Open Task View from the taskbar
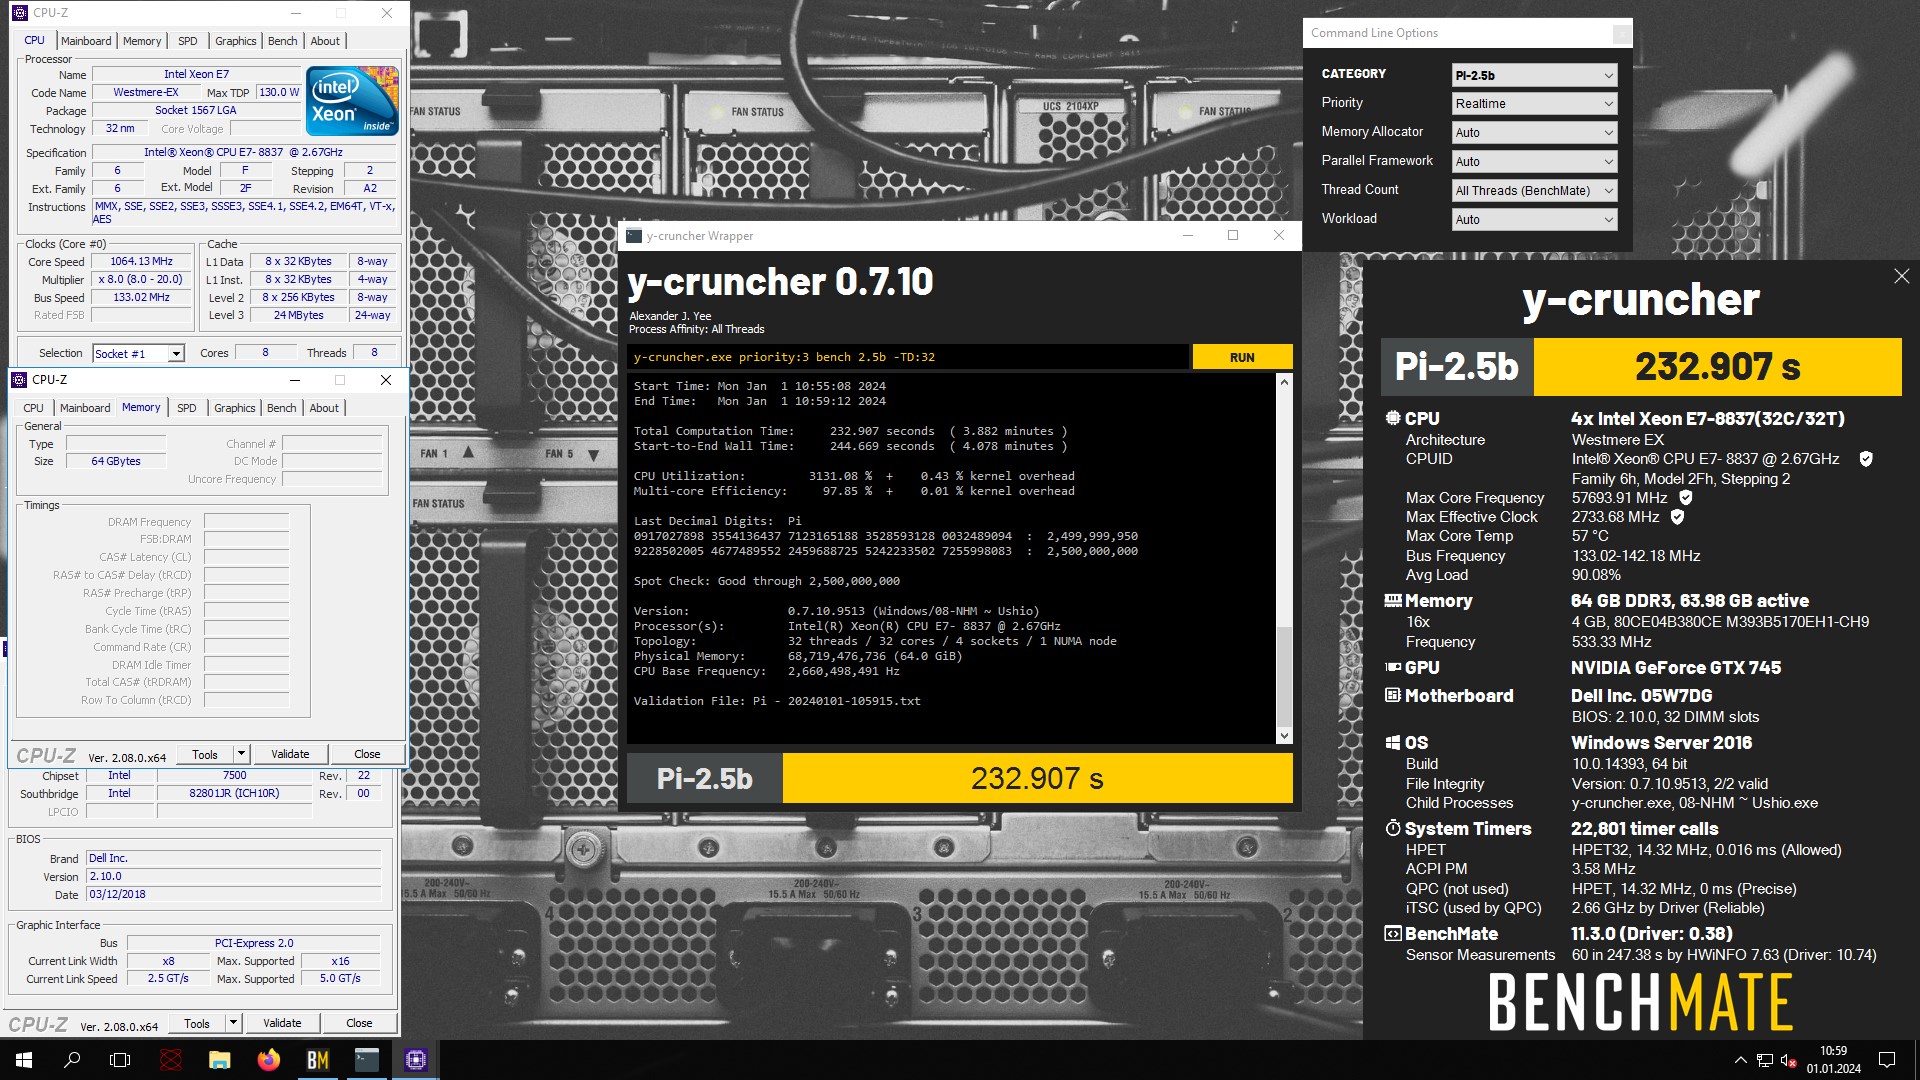This screenshot has width=1920, height=1080. click(120, 1060)
